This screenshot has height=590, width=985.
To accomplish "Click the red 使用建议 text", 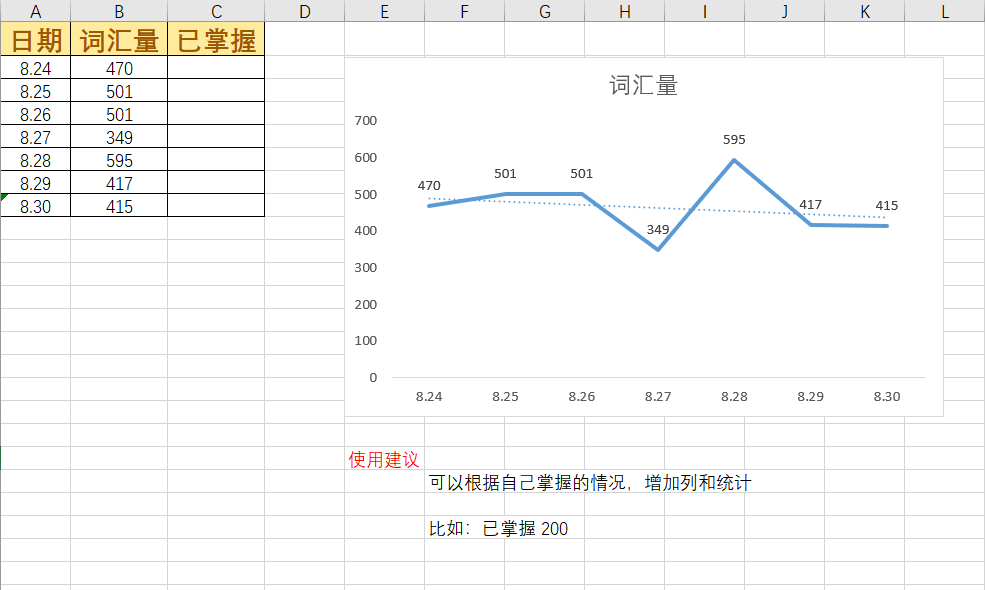I will tap(383, 460).
